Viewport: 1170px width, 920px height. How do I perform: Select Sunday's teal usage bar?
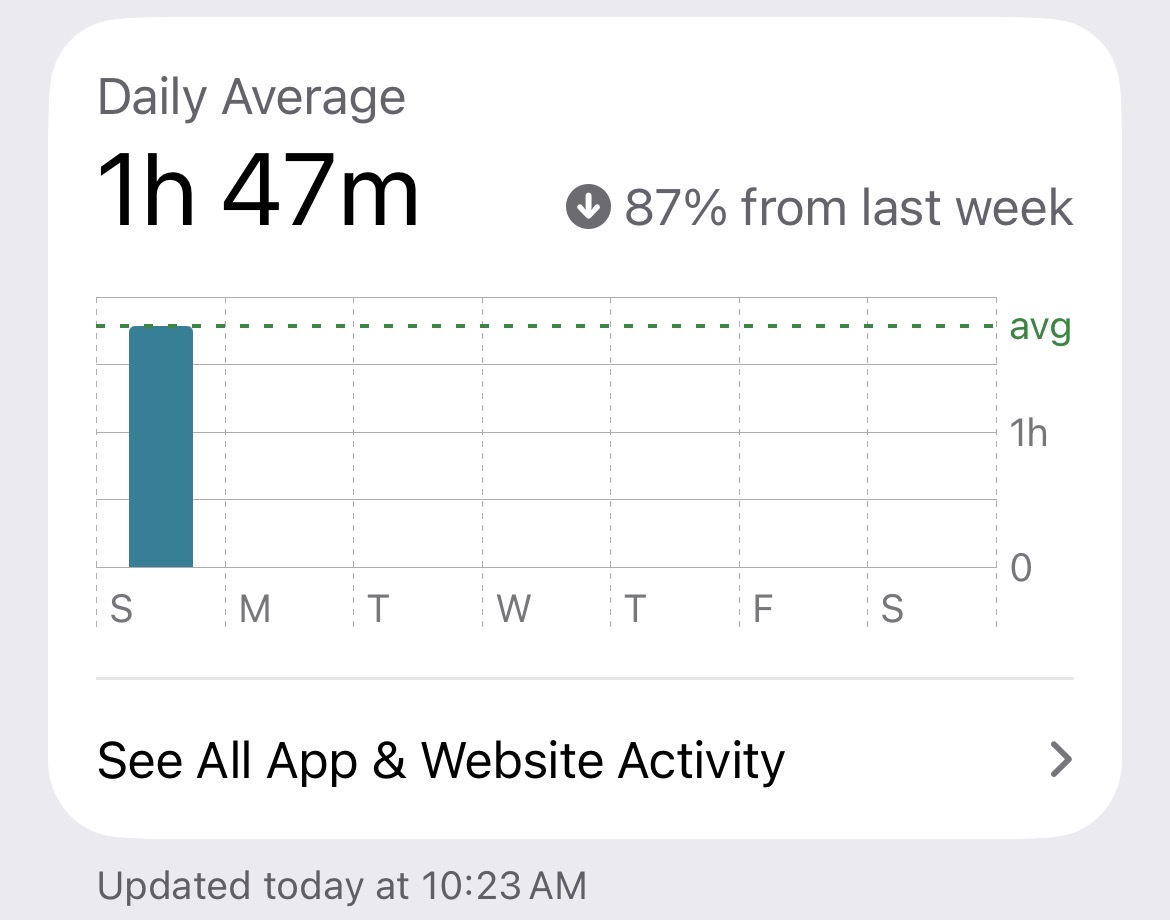click(x=161, y=446)
